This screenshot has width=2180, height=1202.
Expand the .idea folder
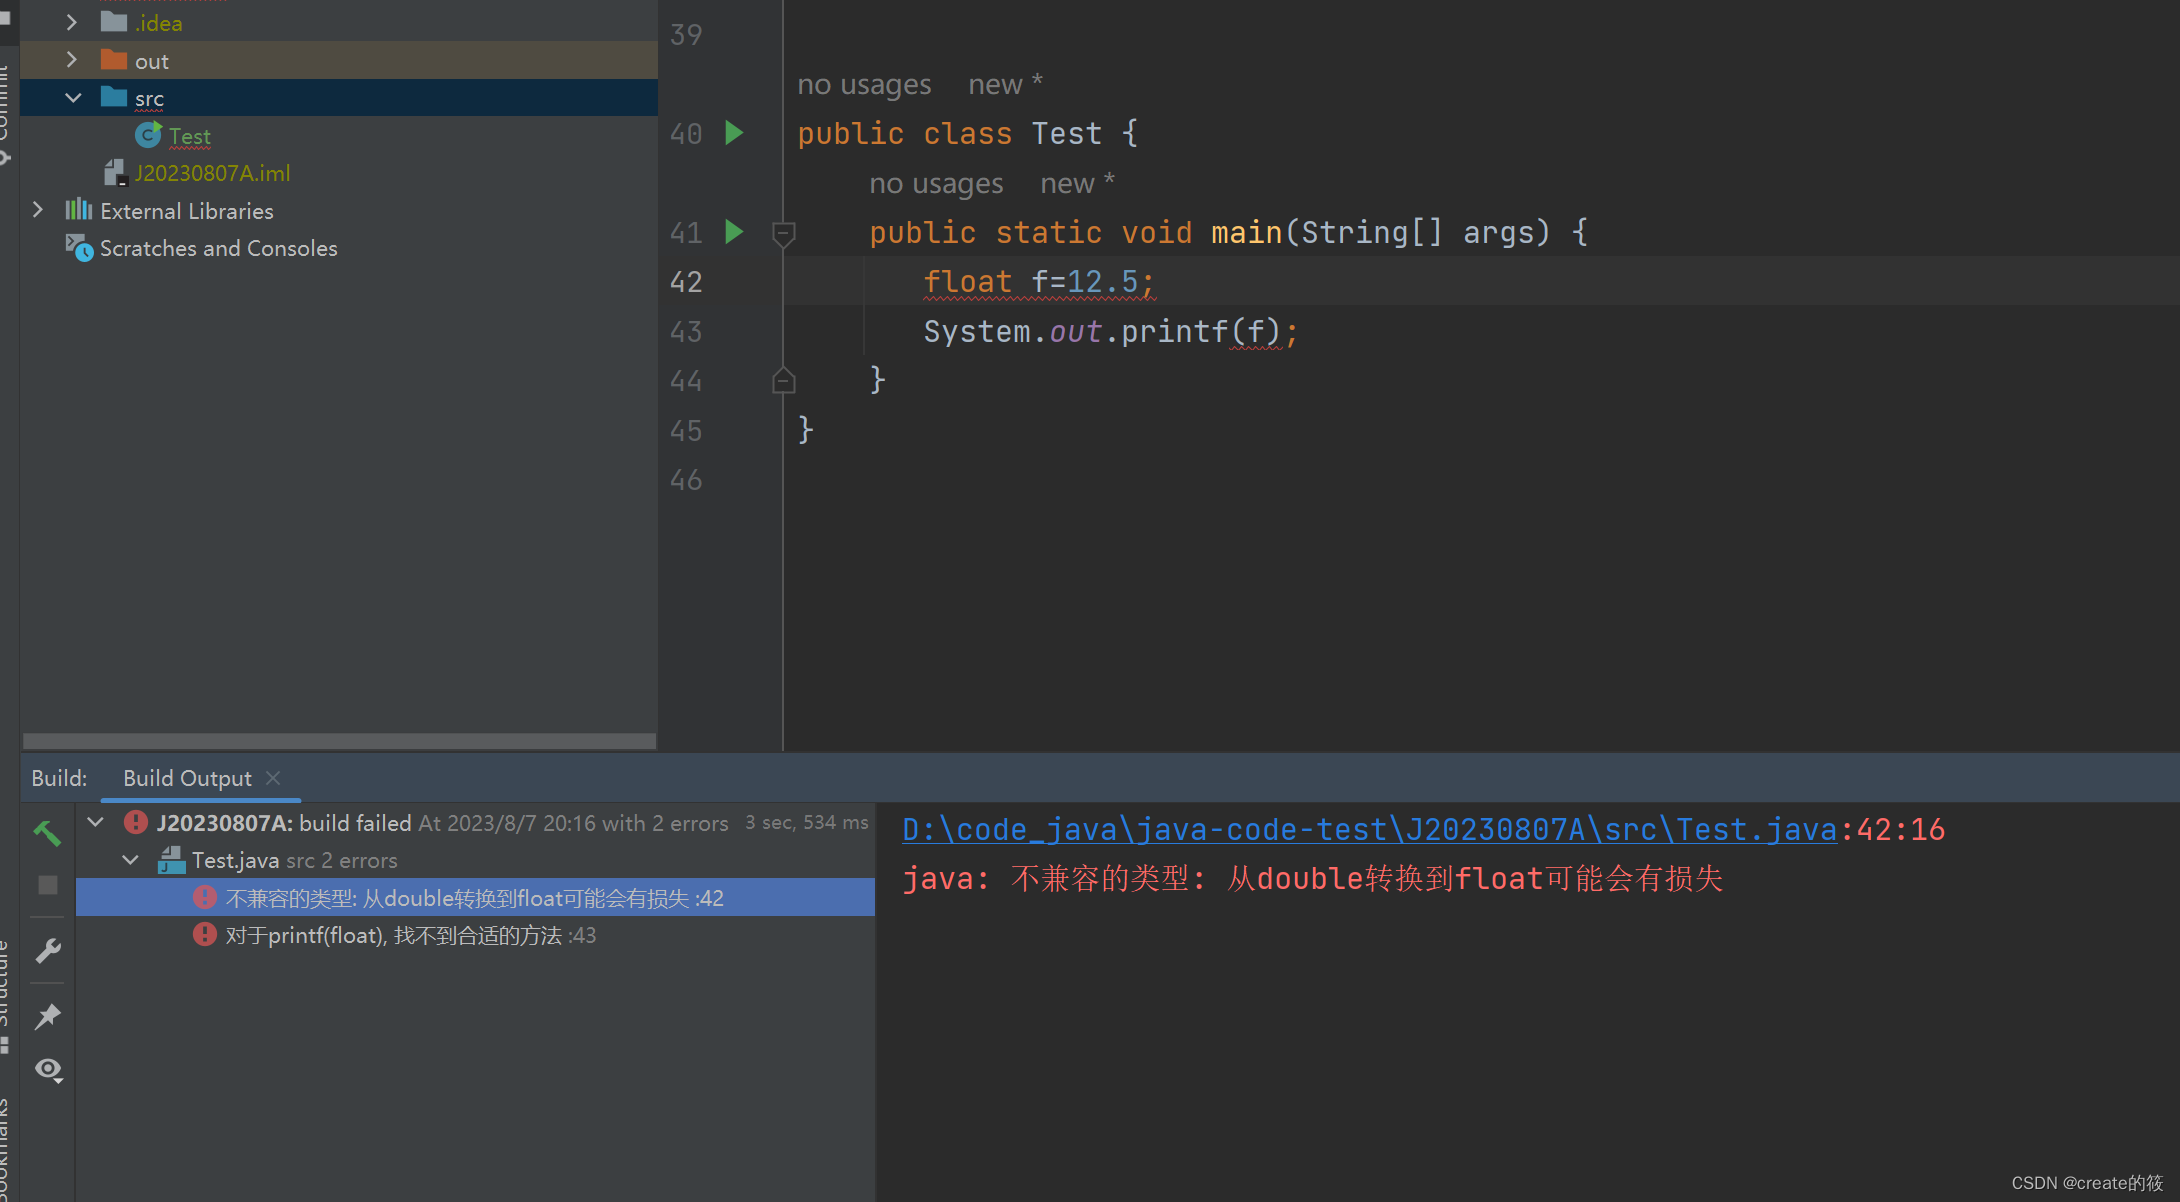(x=71, y=22)
